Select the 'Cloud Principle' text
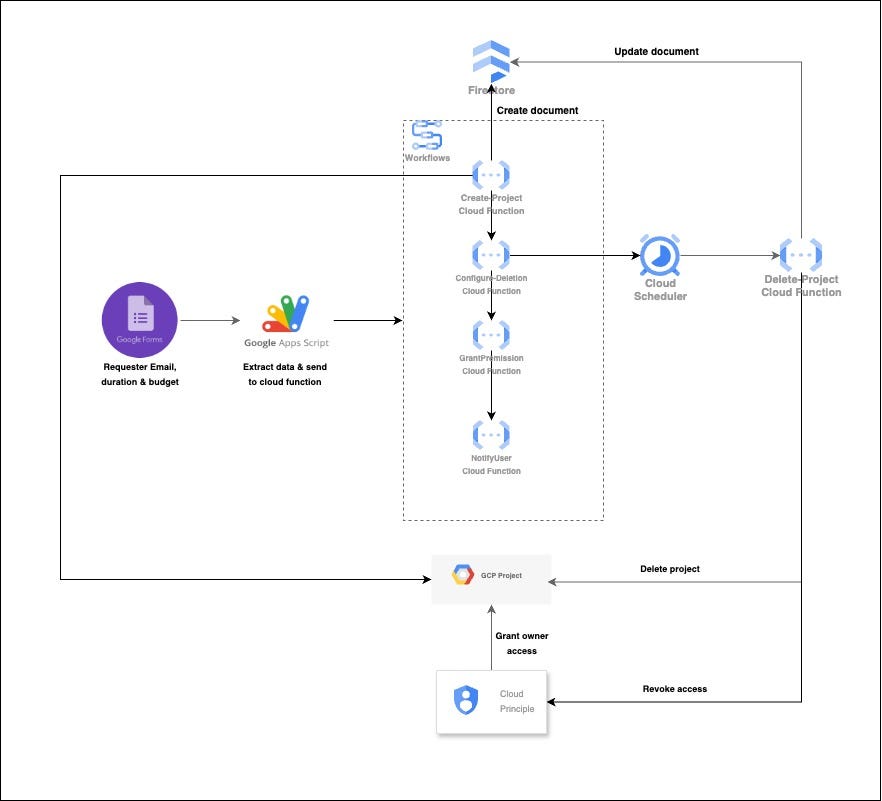Image resolution: width=882 pixels, height=801 pixels. pos(517,701)
